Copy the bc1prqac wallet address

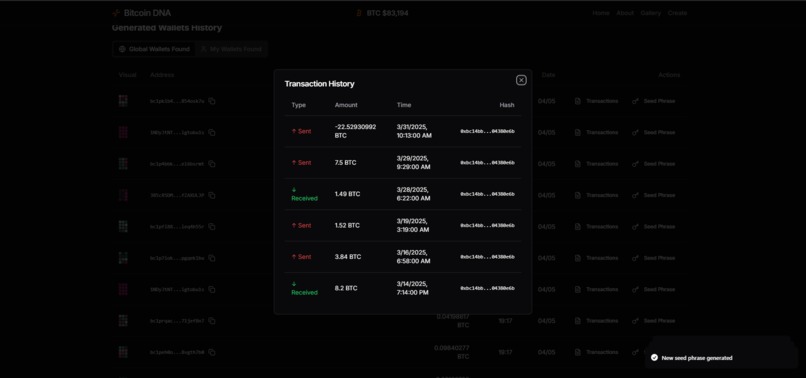pyautogui.click(x=212, y=321)
